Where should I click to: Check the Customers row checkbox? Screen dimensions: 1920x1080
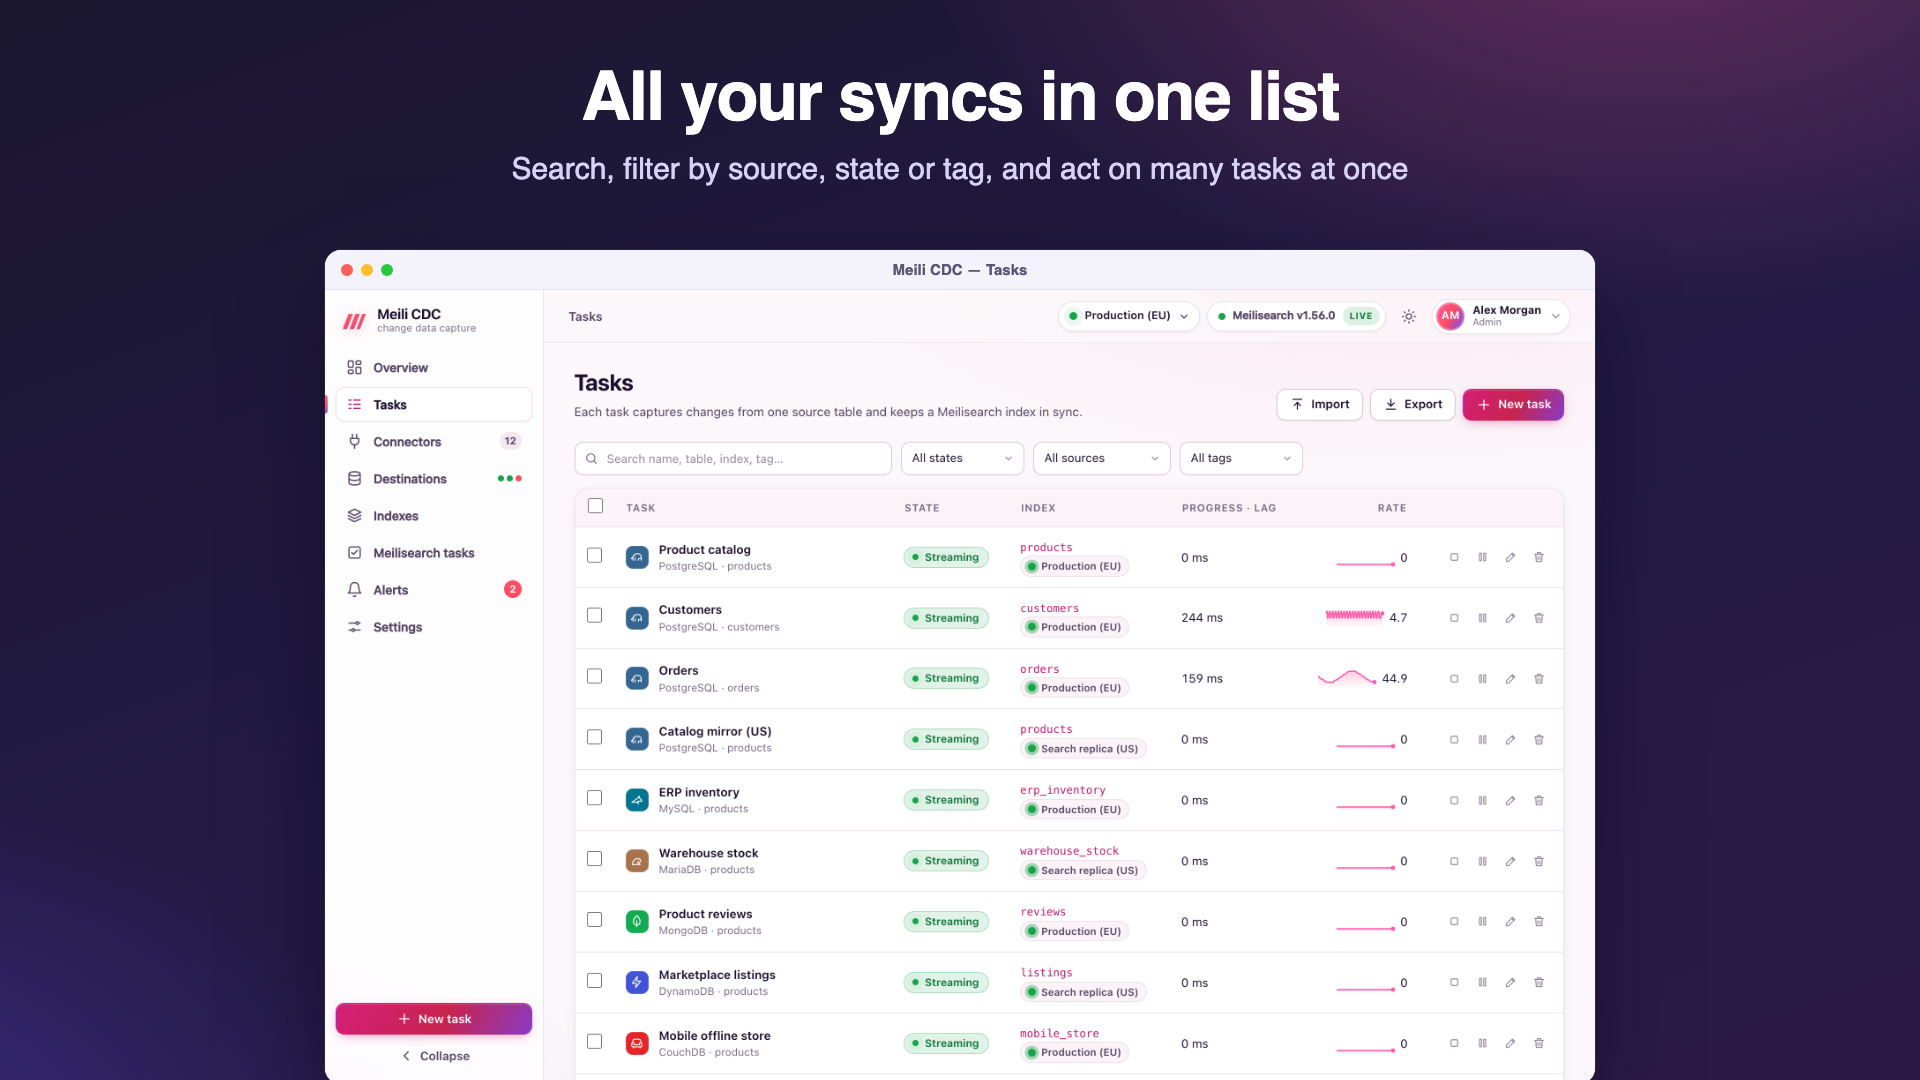click(595, 616)
